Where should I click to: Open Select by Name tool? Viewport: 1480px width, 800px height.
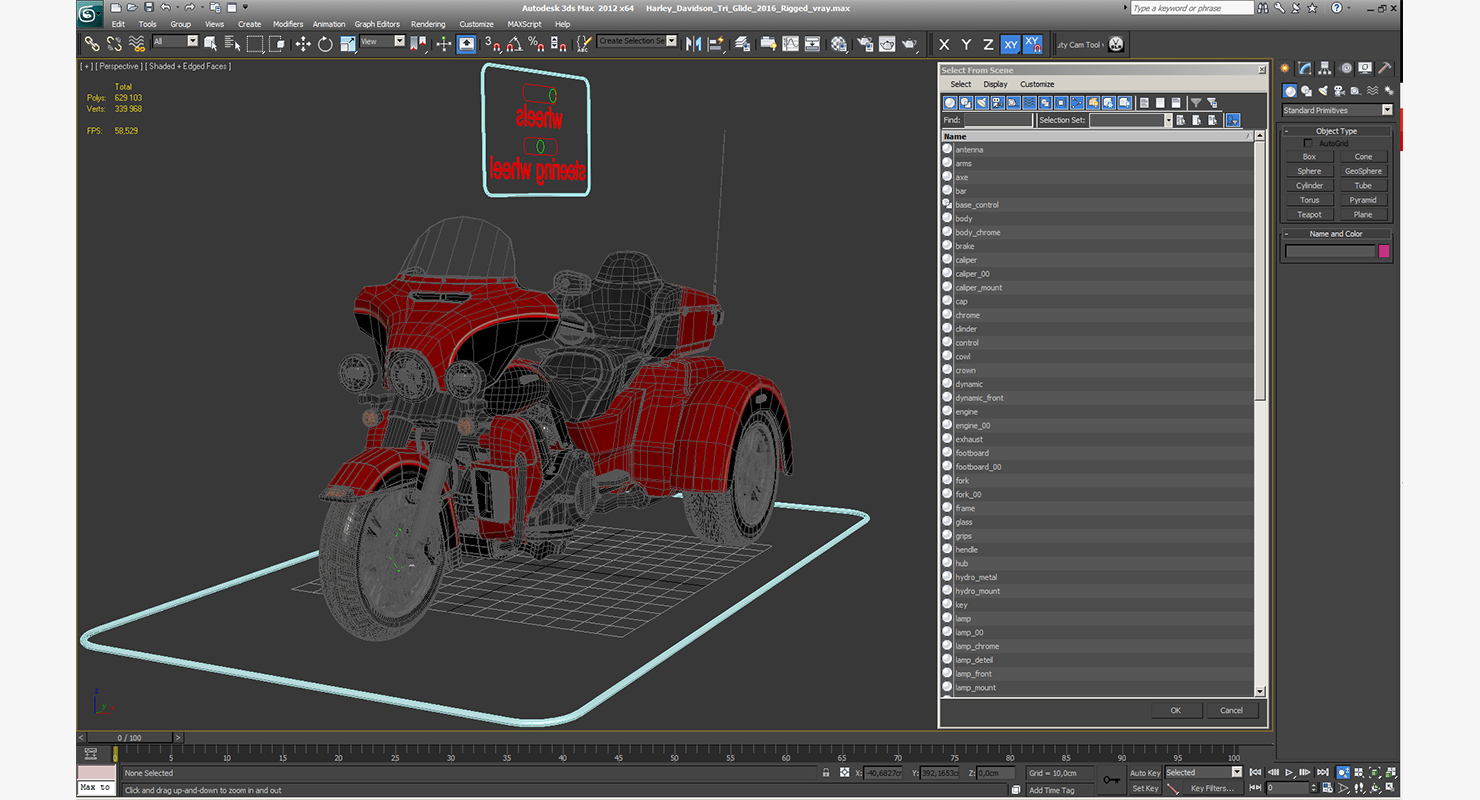(233, 44)
